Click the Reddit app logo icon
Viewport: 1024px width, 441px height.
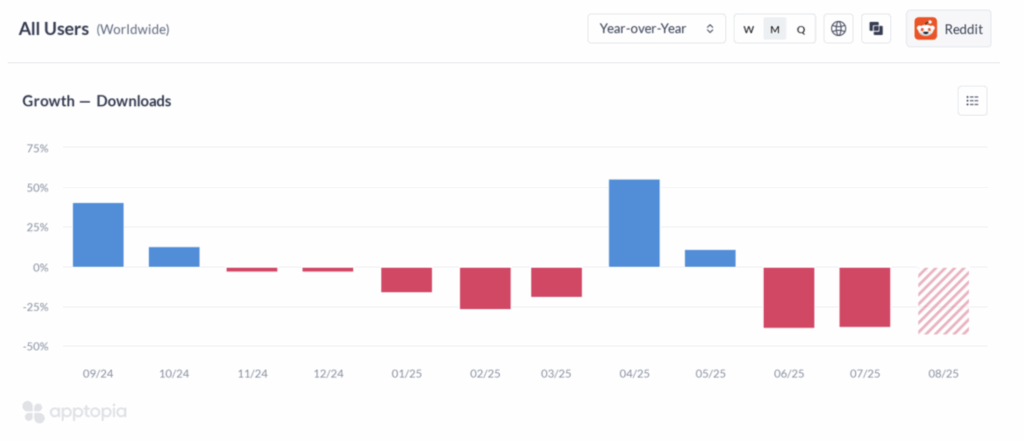(x=926, y=29)
